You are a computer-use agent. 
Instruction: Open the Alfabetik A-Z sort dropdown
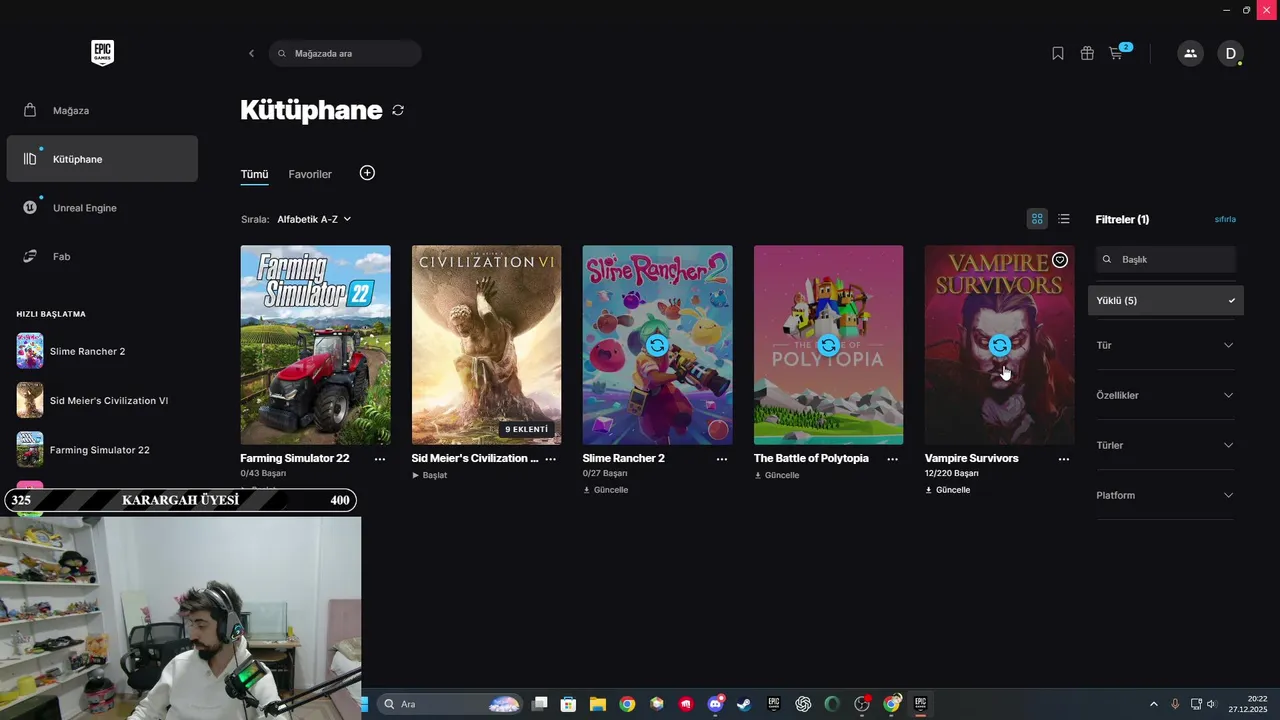[x=314, y=219]
